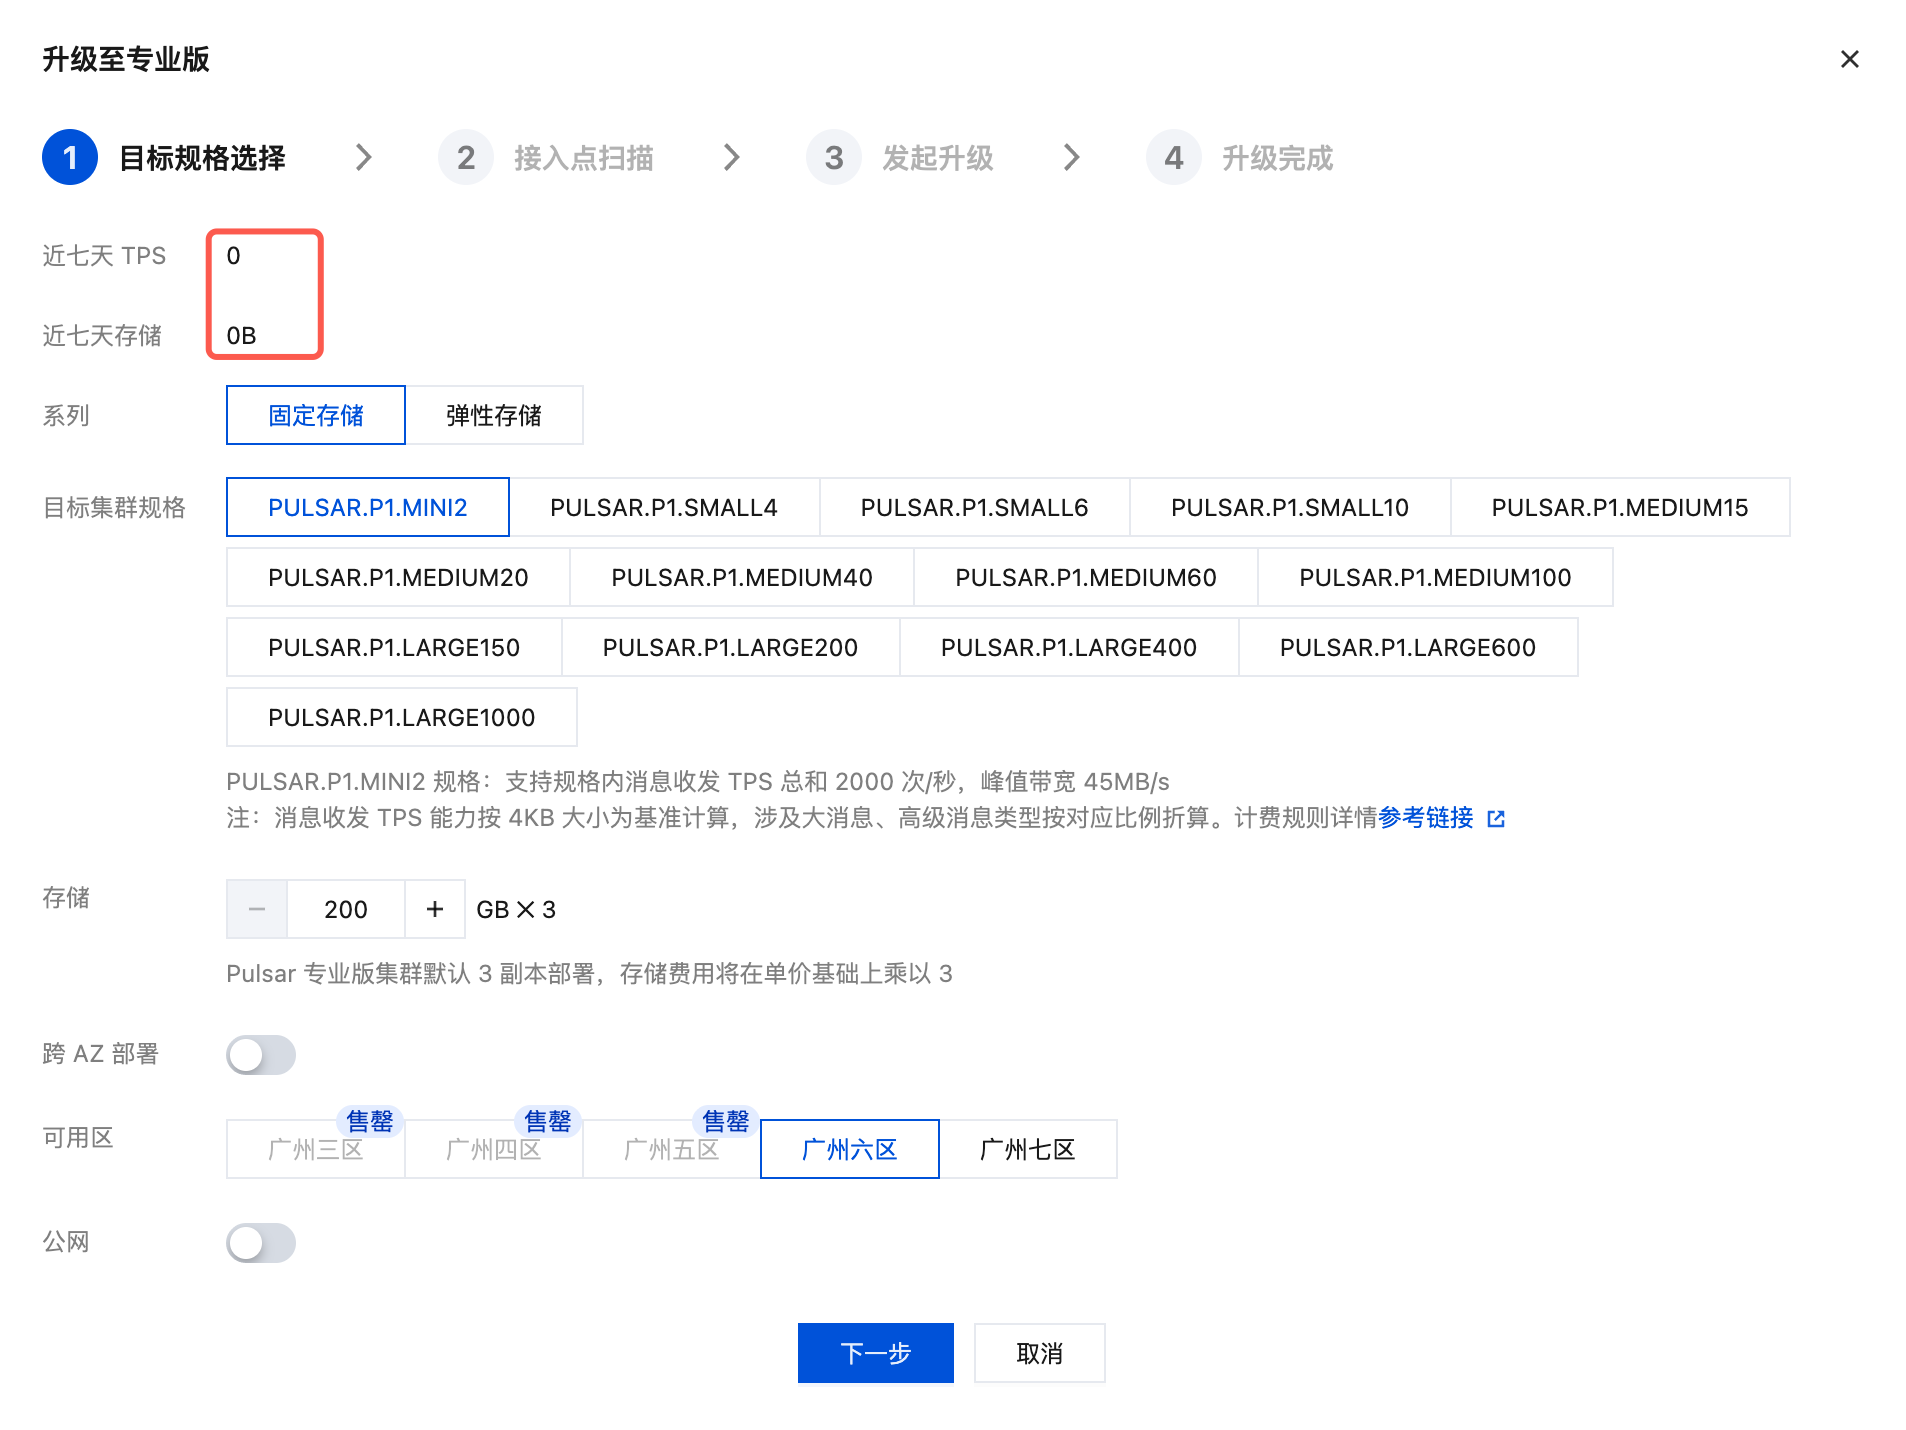This screenshot has height=1430, width=1906.
Task: Turn on the 公网 toggle
Action: pos(261,1242)
